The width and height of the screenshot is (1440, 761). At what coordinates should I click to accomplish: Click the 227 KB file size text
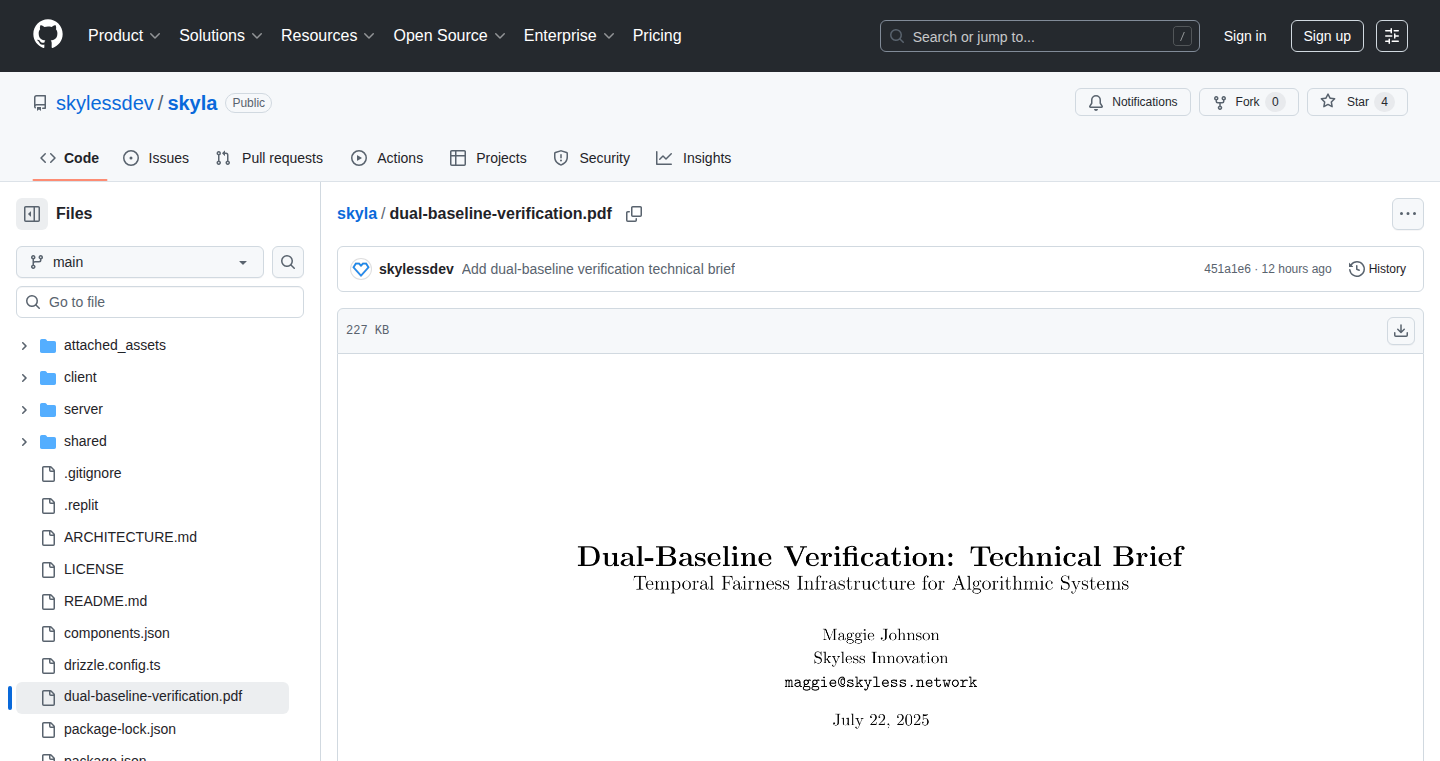coord(367,330)
